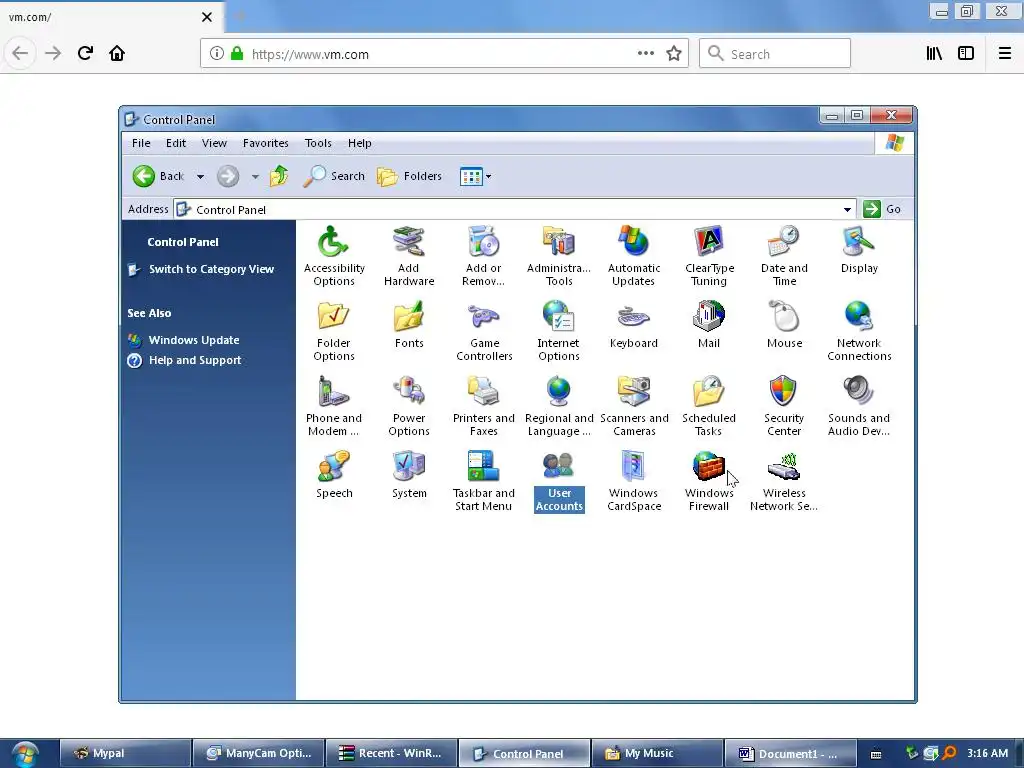Viewport: 1024px width, 768px height.
Task: Switch to ManyCam Options taskbar button
Action: (258, 754)
